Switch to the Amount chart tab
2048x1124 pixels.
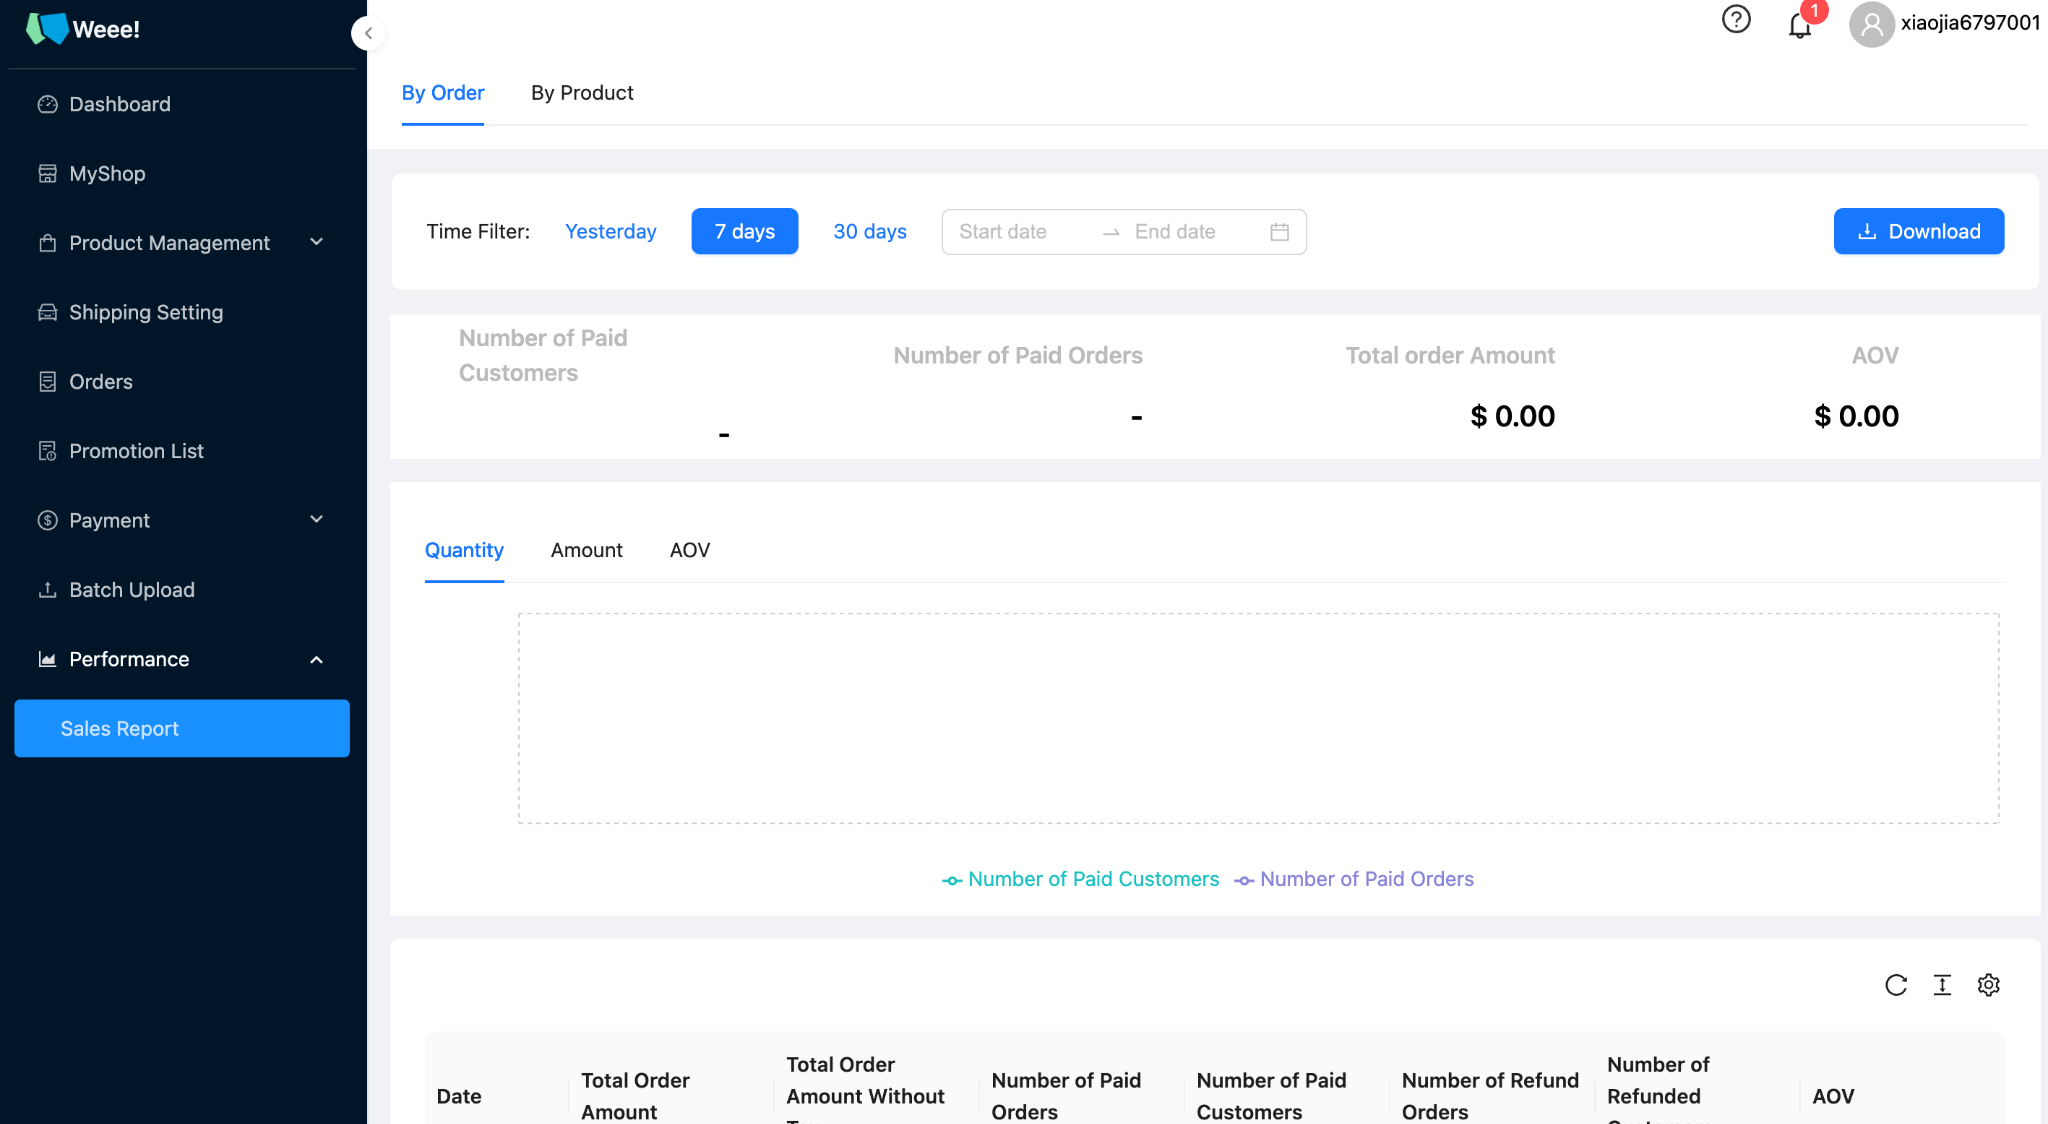pos(586,550)
